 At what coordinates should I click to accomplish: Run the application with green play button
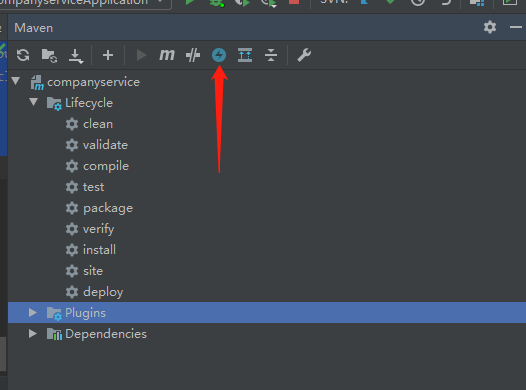tap(190, 2)
